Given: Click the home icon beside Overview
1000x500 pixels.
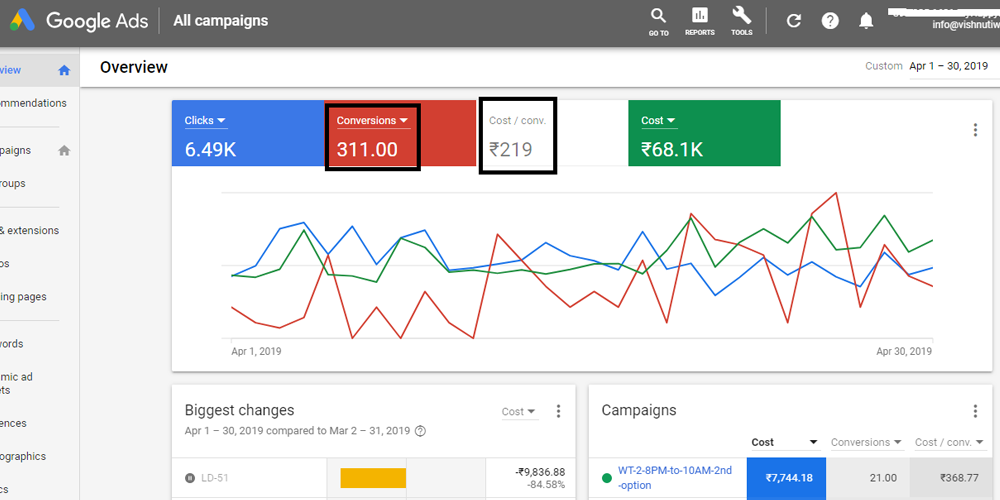Looking at the screenshot, I should [x=64, y=70].
